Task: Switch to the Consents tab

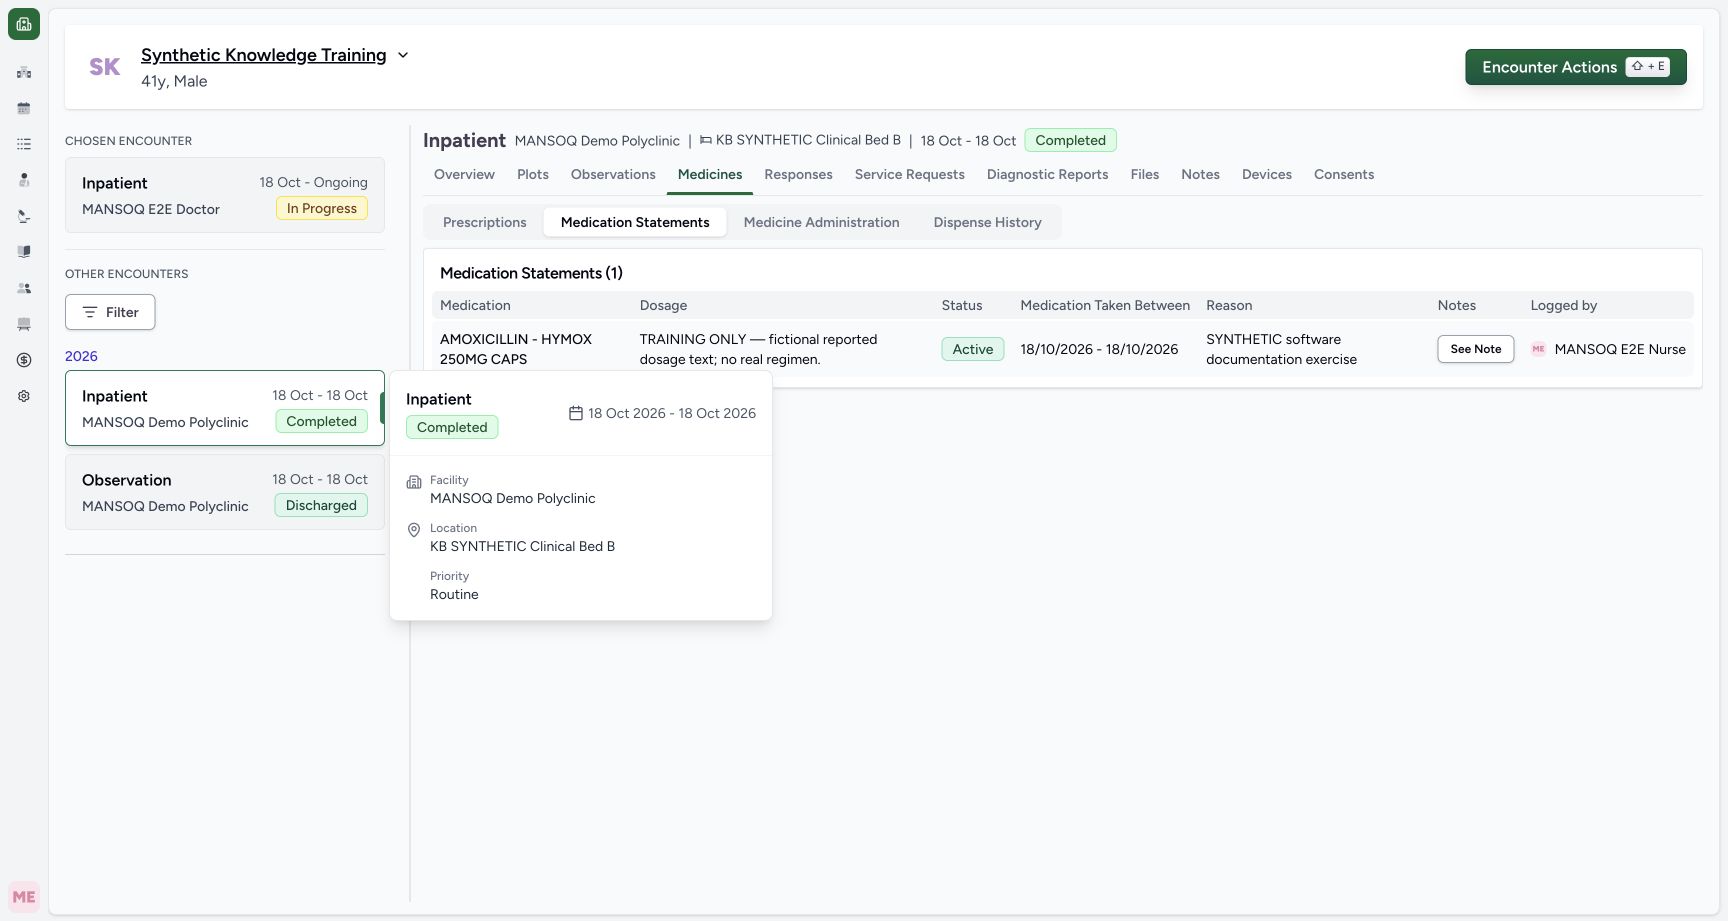Action: click(x=1344, y=174)
